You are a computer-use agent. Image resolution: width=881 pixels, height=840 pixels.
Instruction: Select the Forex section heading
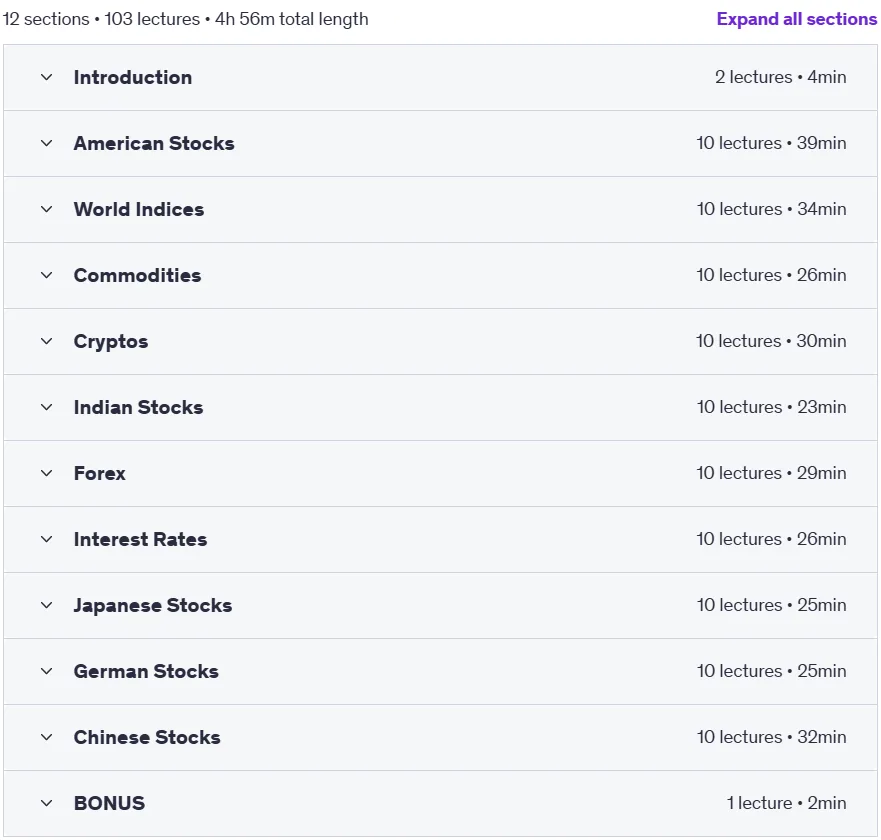tap(99, 473)
